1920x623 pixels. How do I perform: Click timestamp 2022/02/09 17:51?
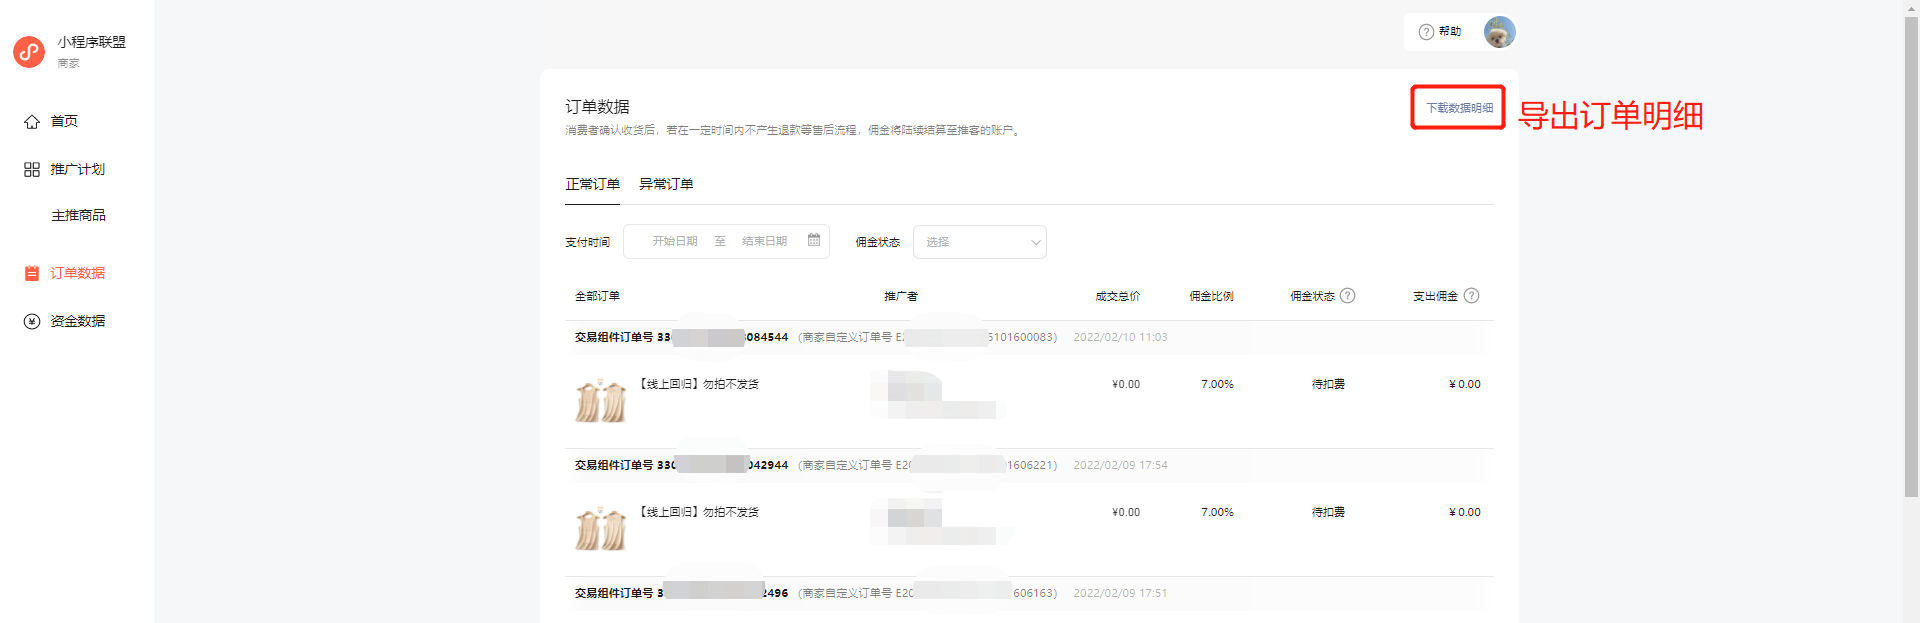click(x=1120, y=593)
